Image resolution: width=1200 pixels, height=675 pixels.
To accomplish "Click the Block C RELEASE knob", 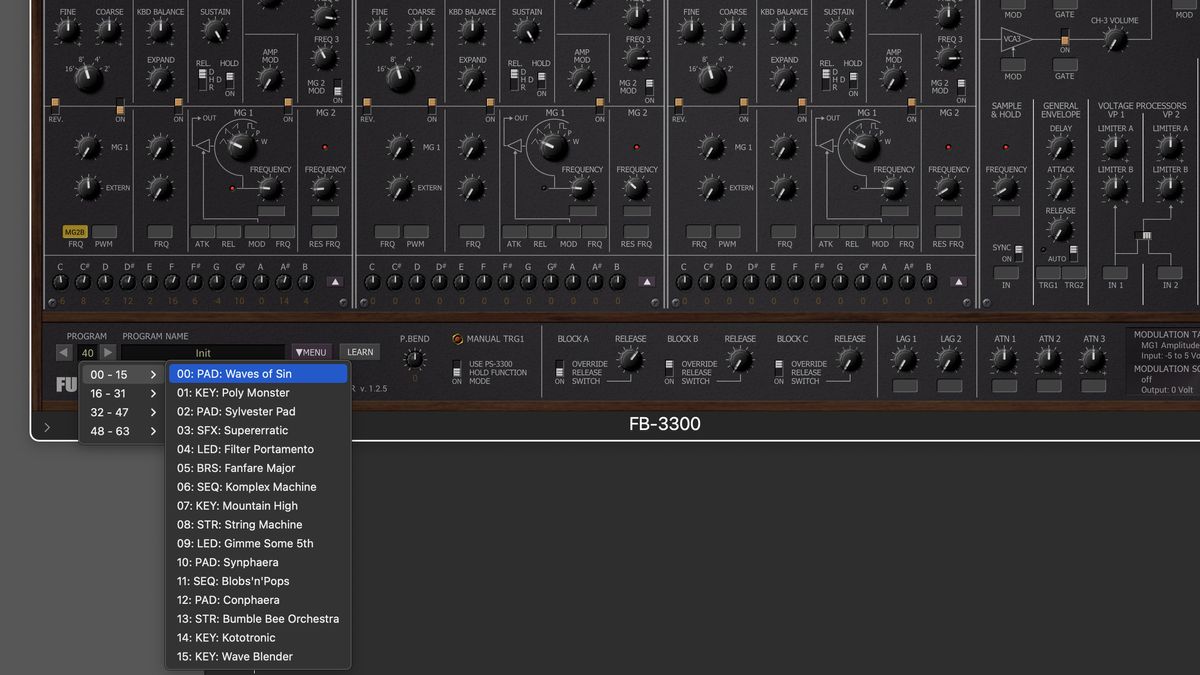I will pos(850,361).
